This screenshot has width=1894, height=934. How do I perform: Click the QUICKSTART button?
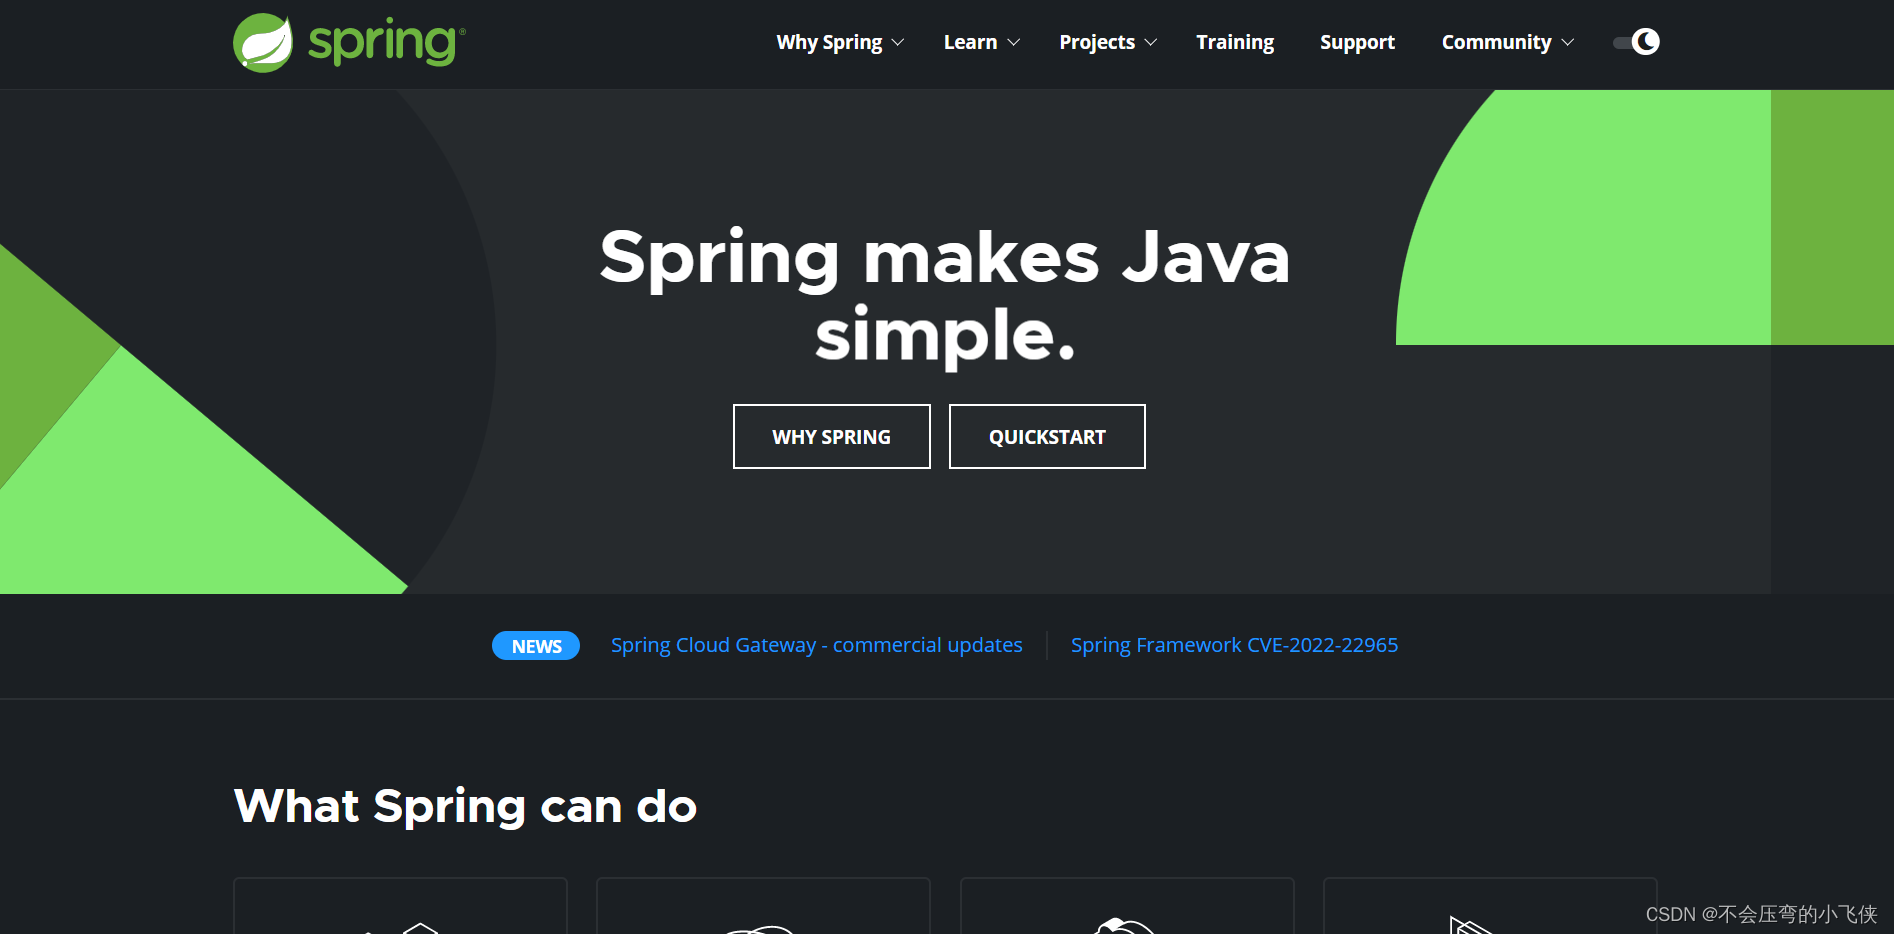coord(1047,436)
